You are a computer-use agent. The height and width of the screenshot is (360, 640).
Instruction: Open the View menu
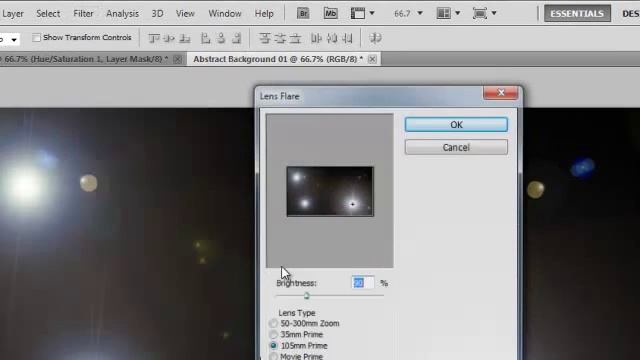point(185,14)
